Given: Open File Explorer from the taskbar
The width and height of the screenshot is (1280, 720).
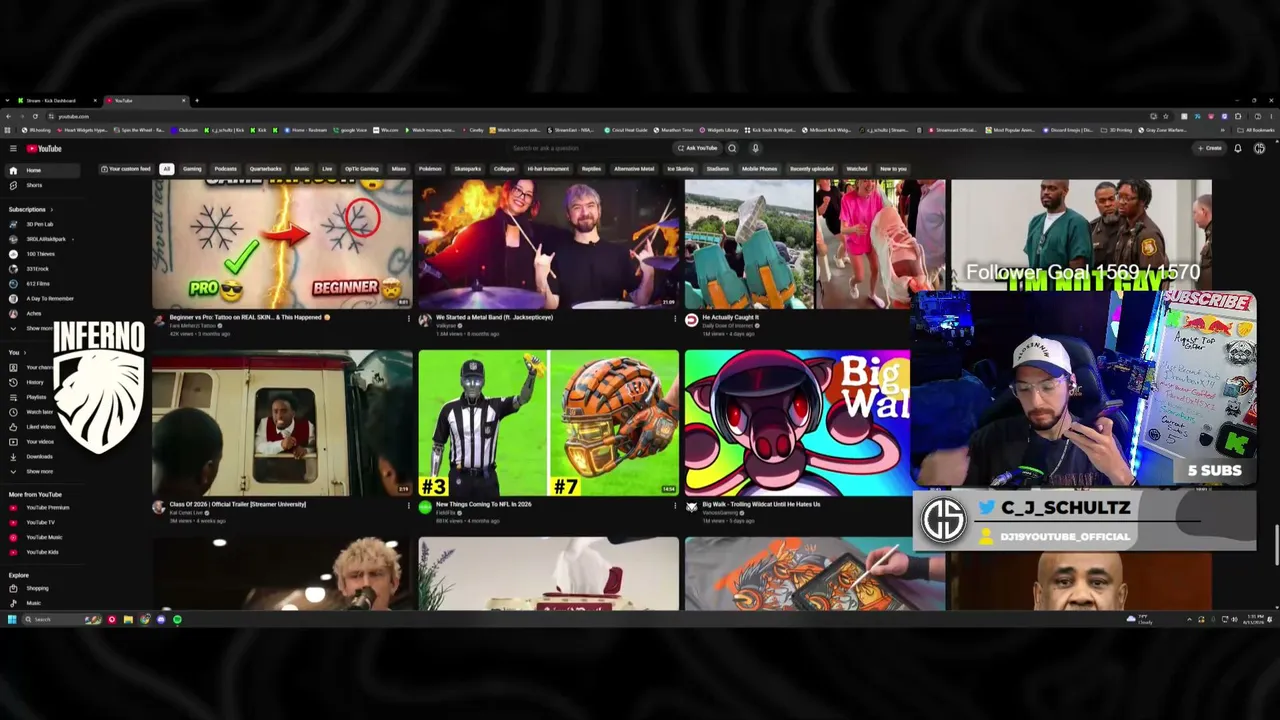Looking at the screenshot, I should (x=128, y=620).
